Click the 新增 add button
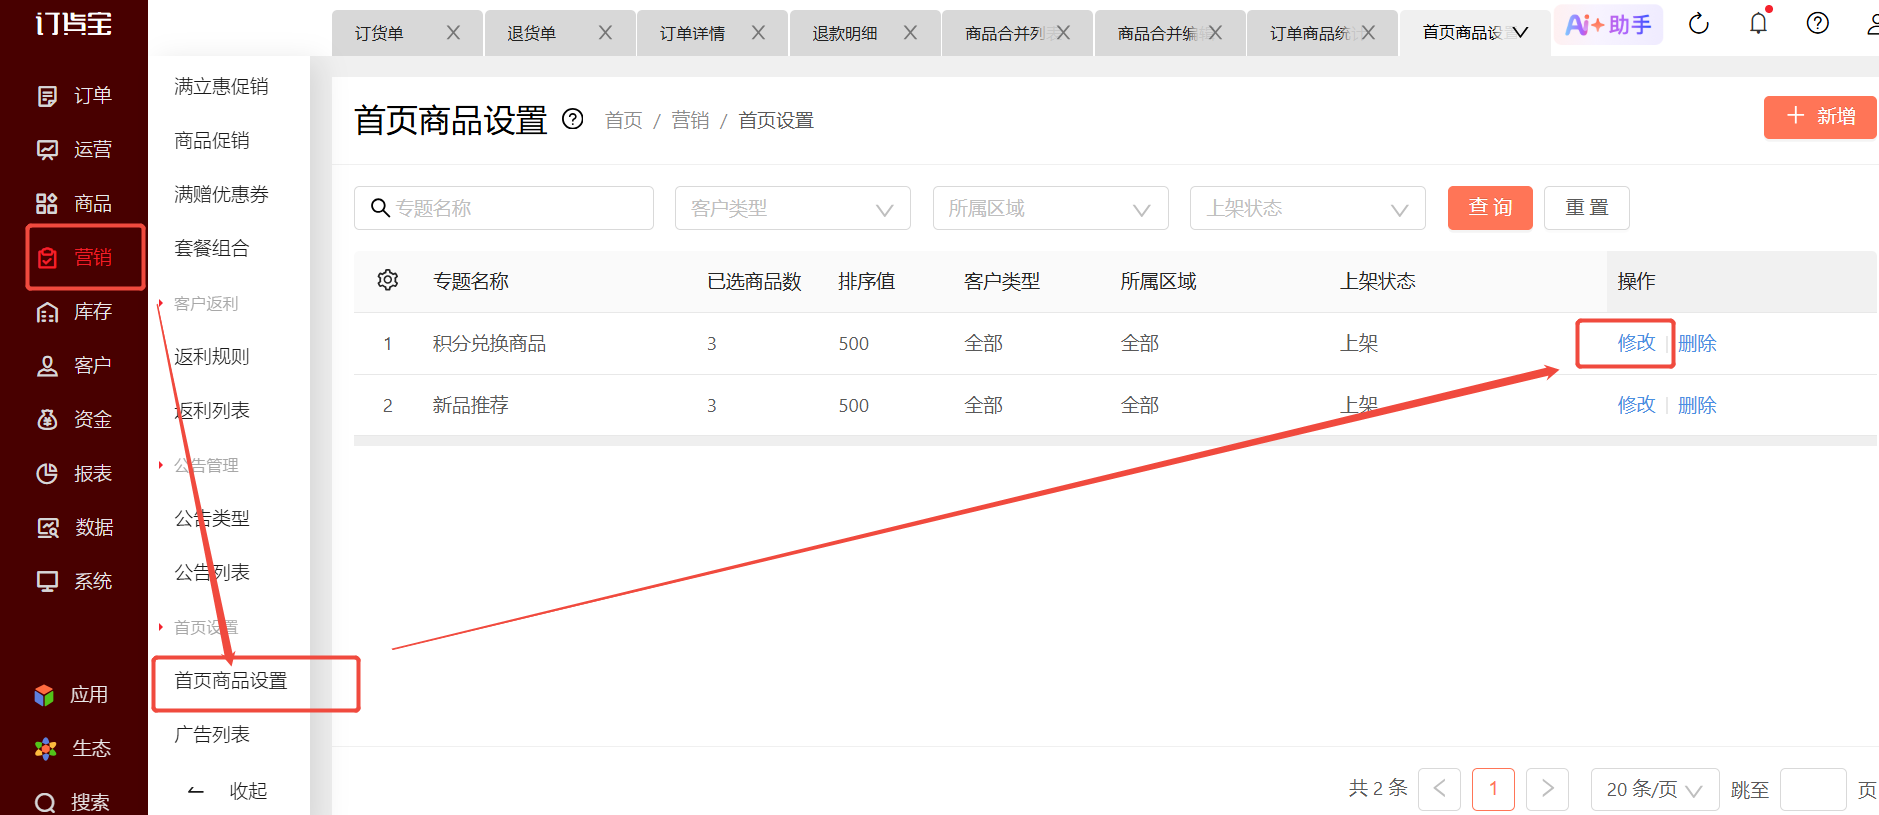 click(1820, 117)
